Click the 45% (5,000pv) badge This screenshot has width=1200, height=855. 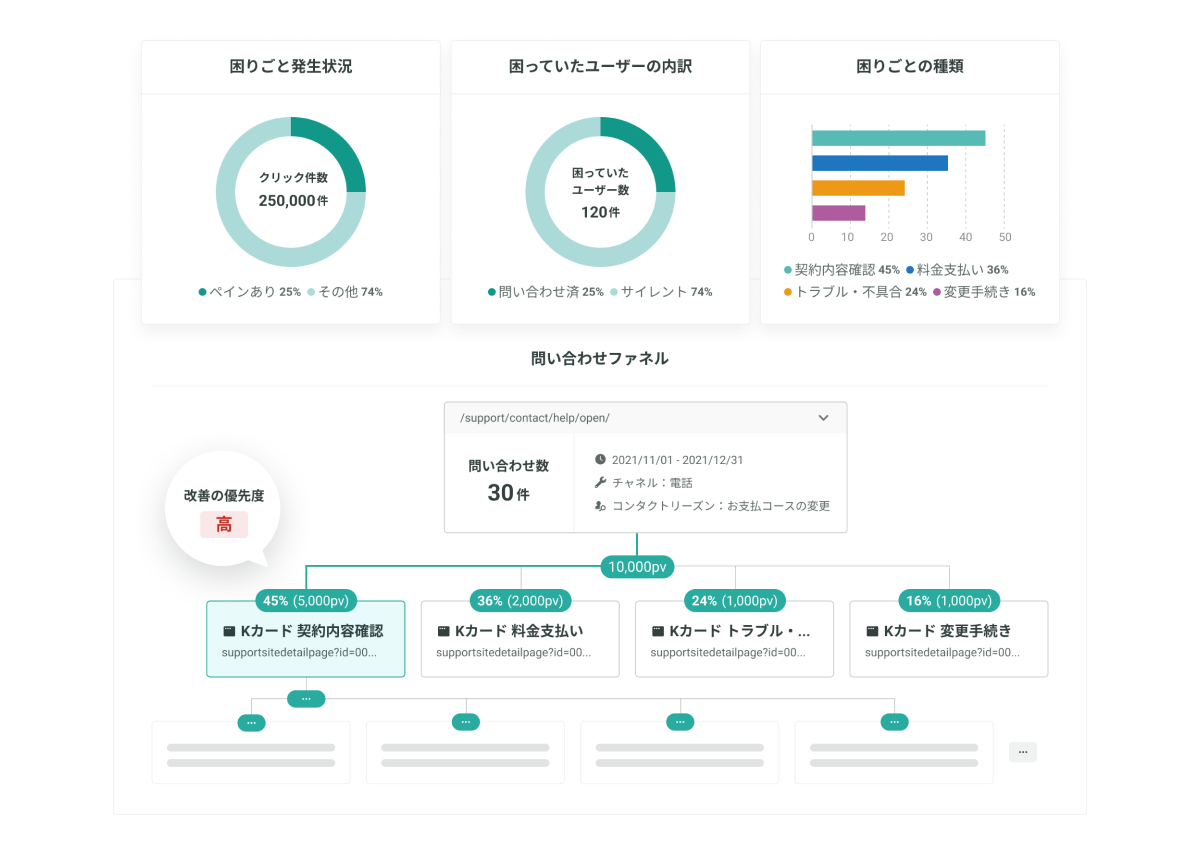click(306, 601)
